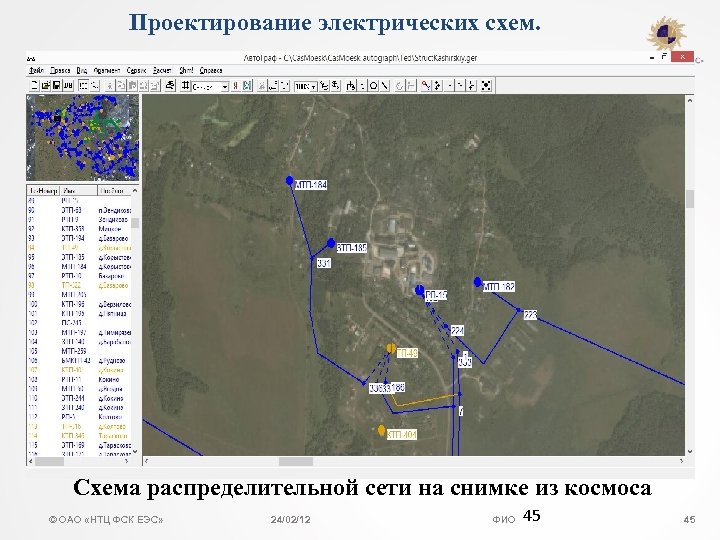Select the yellow ТП-49 row 94
720x540 pixels.
coord(79,248)
